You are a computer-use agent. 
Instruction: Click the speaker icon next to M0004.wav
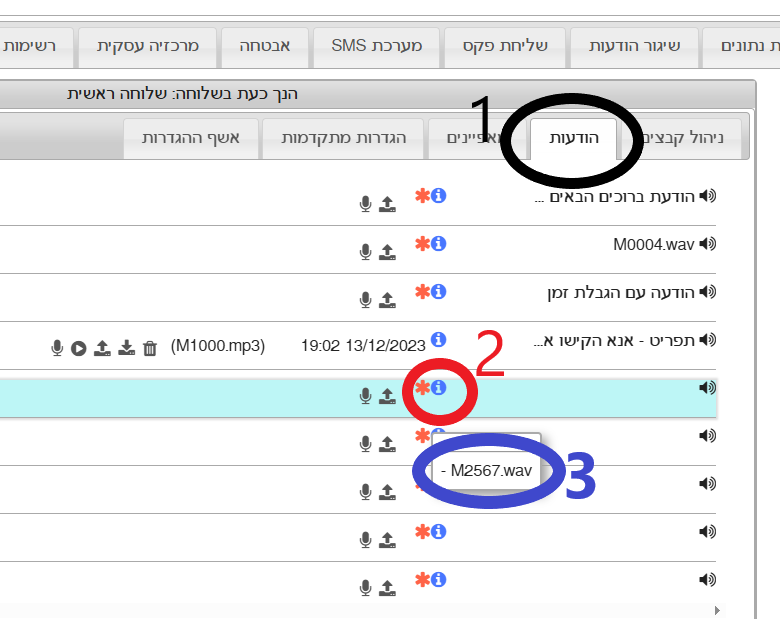(708, 244)
